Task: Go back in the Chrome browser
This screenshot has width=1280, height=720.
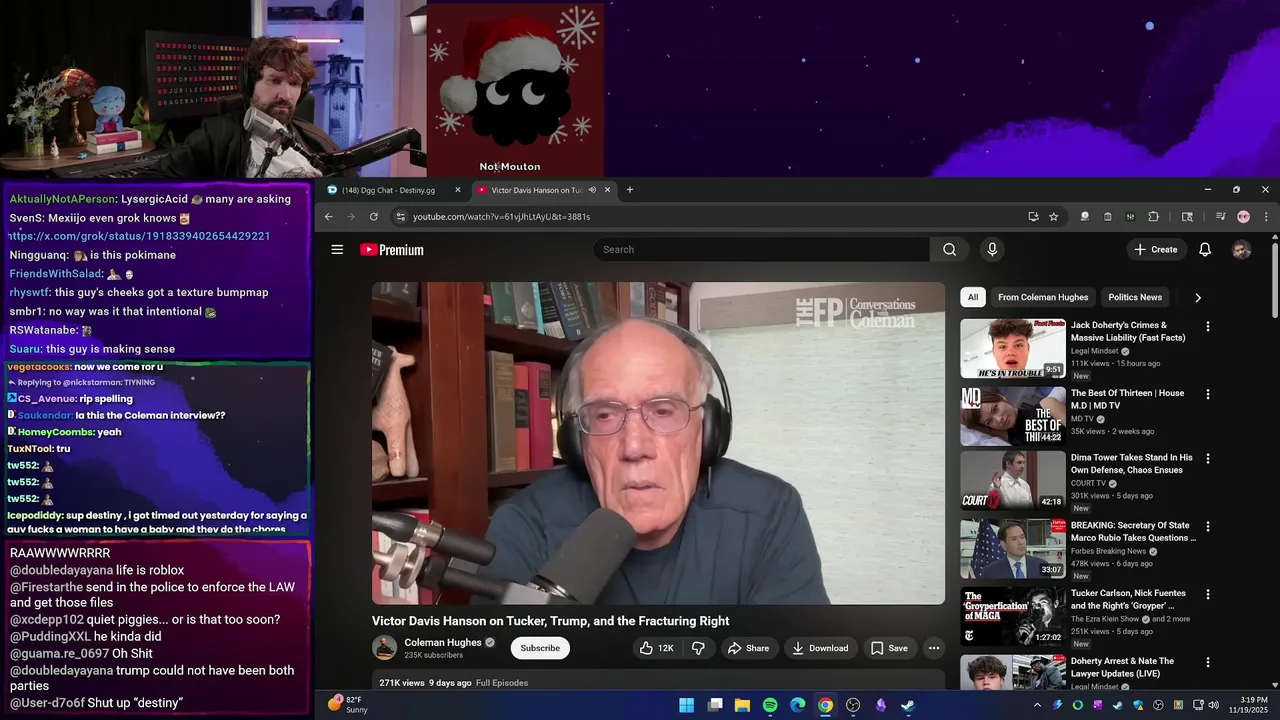Action: (x=328, y=217)
